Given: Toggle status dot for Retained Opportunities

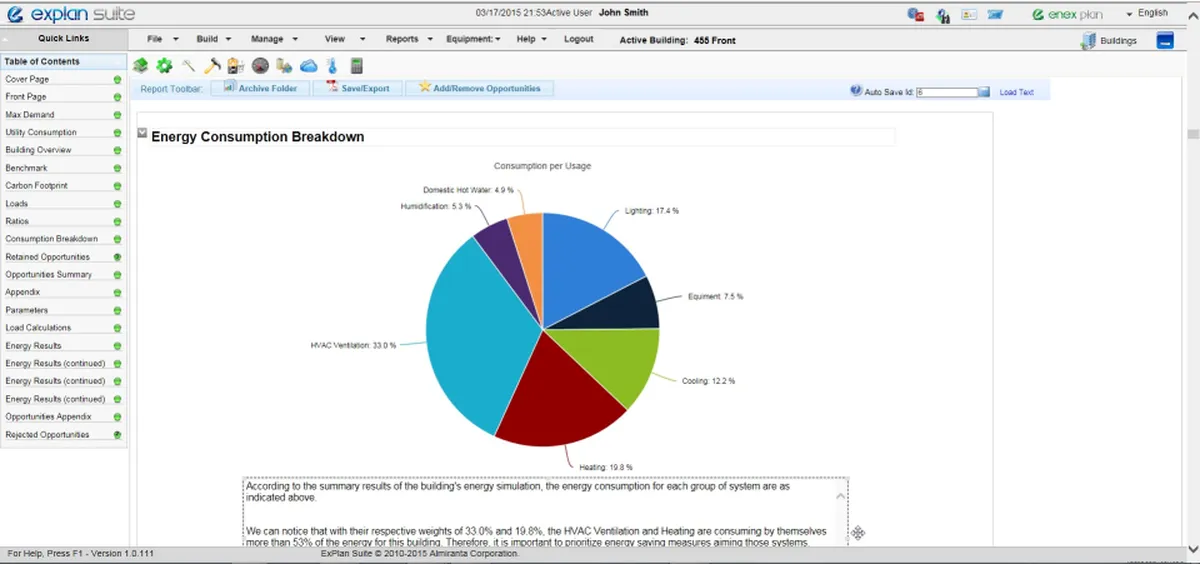Looking at the screenshot, I should [x=117, y=257].
